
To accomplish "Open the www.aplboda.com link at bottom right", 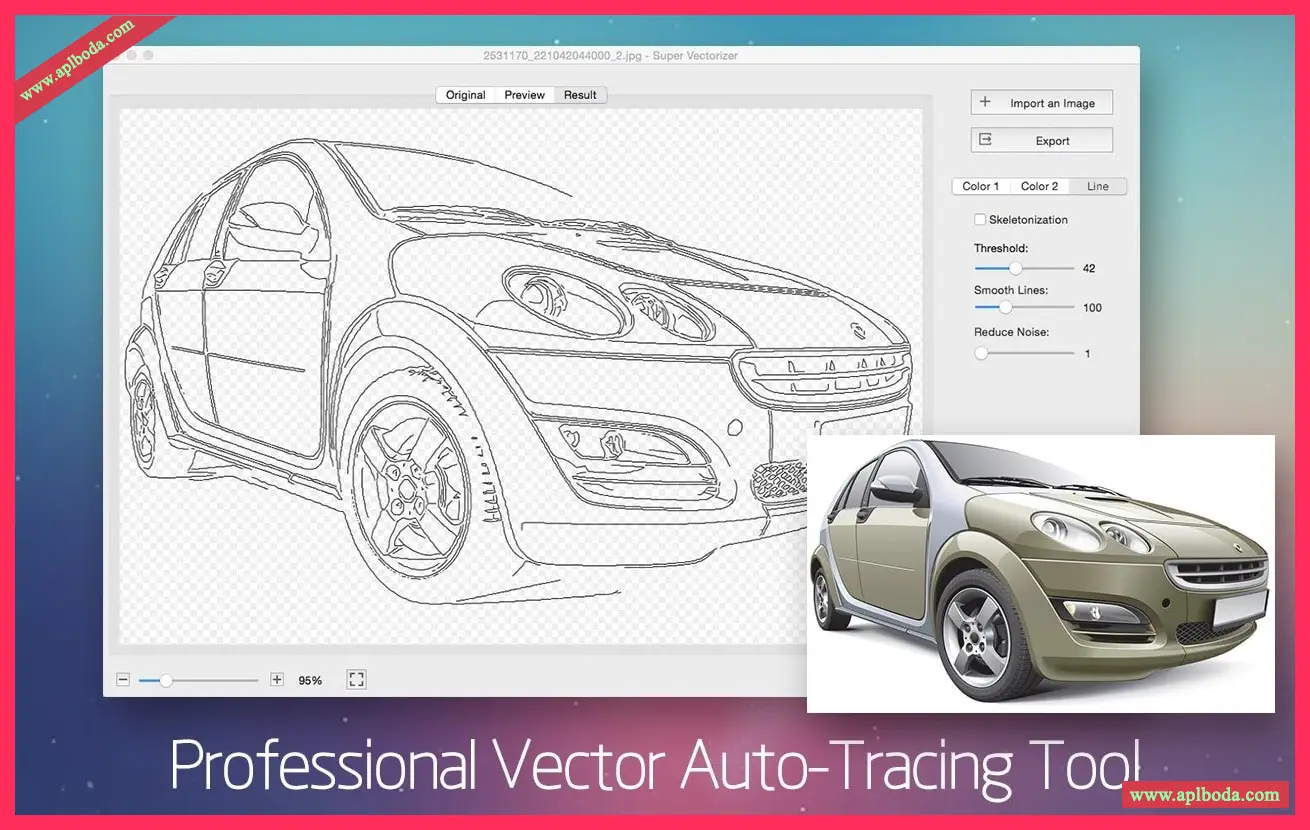I will pyautogui.click(x=1204, y=795).
